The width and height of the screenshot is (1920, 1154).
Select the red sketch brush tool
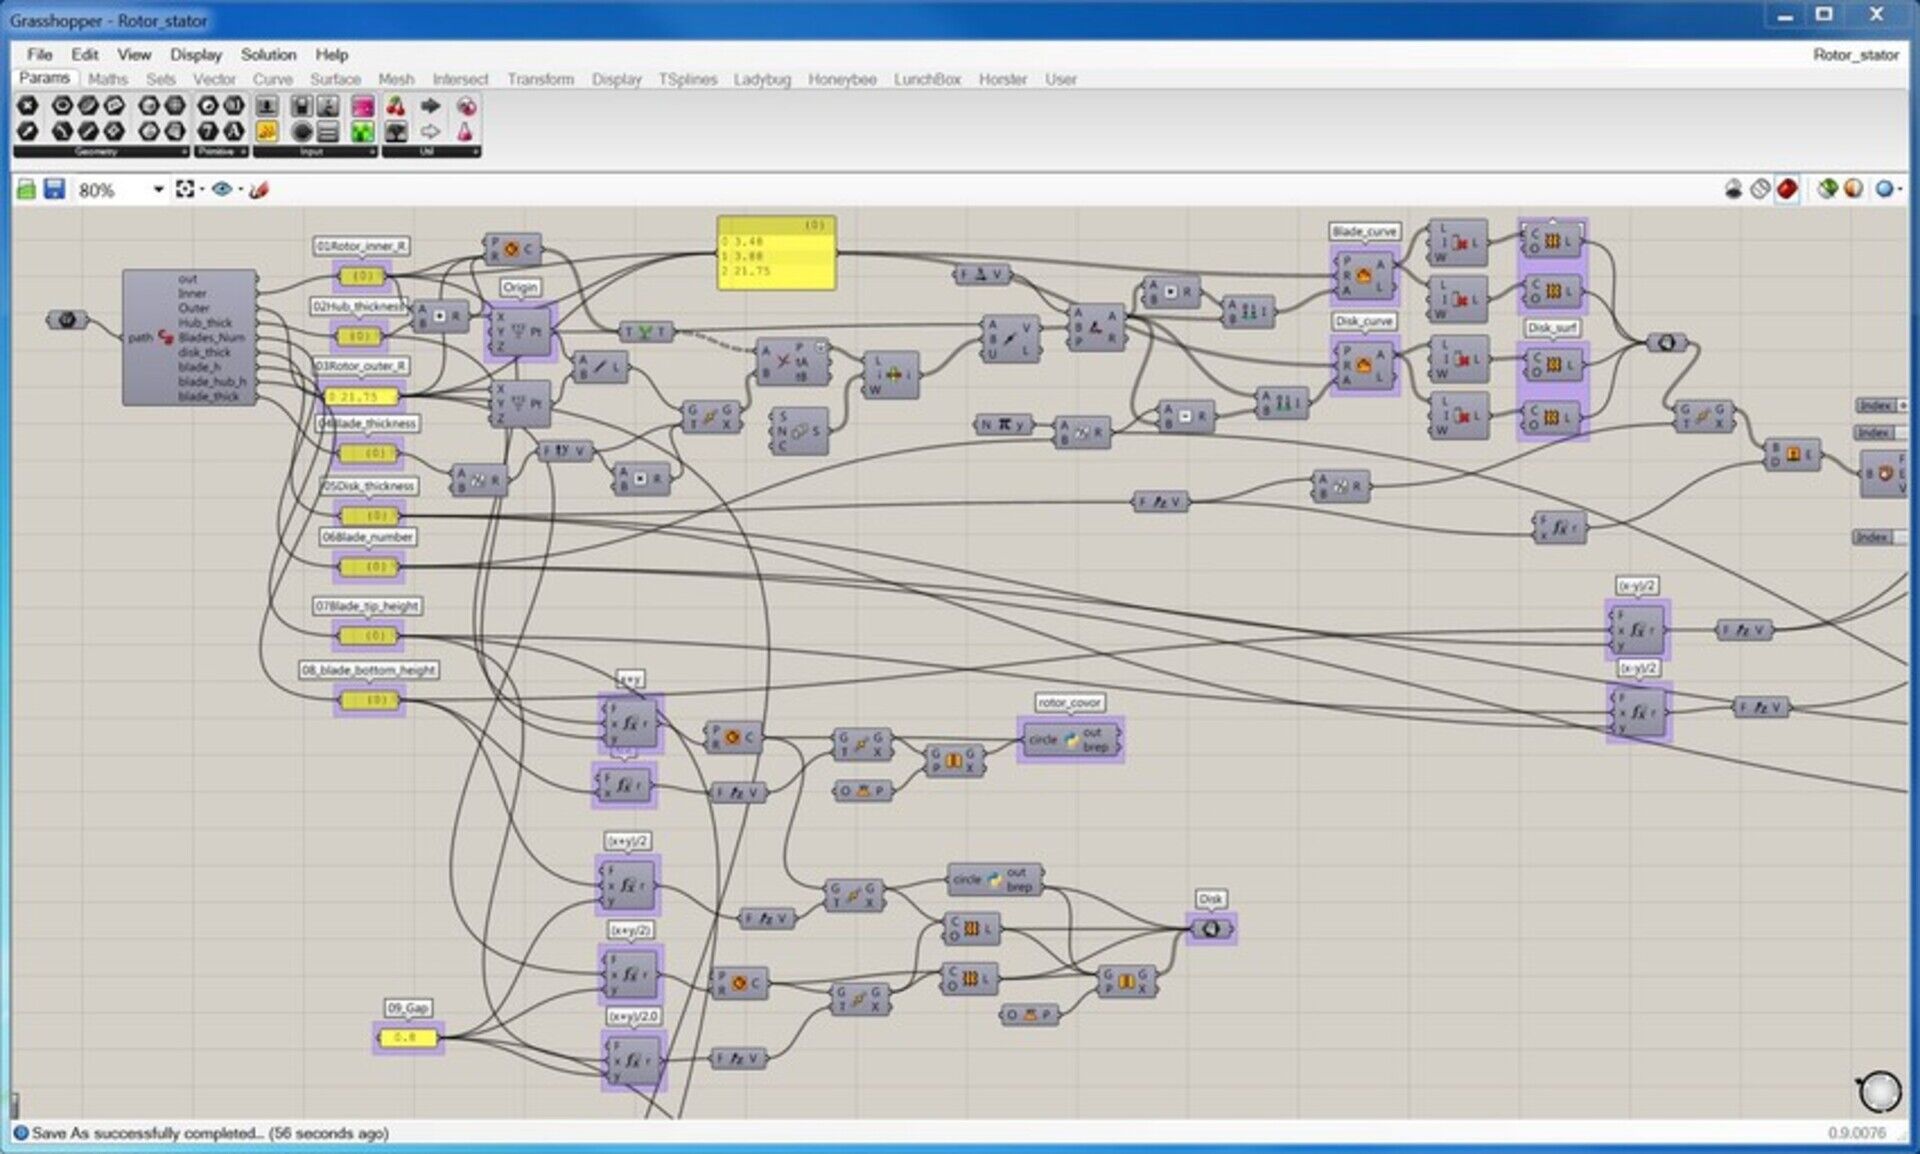pos(259,189)
